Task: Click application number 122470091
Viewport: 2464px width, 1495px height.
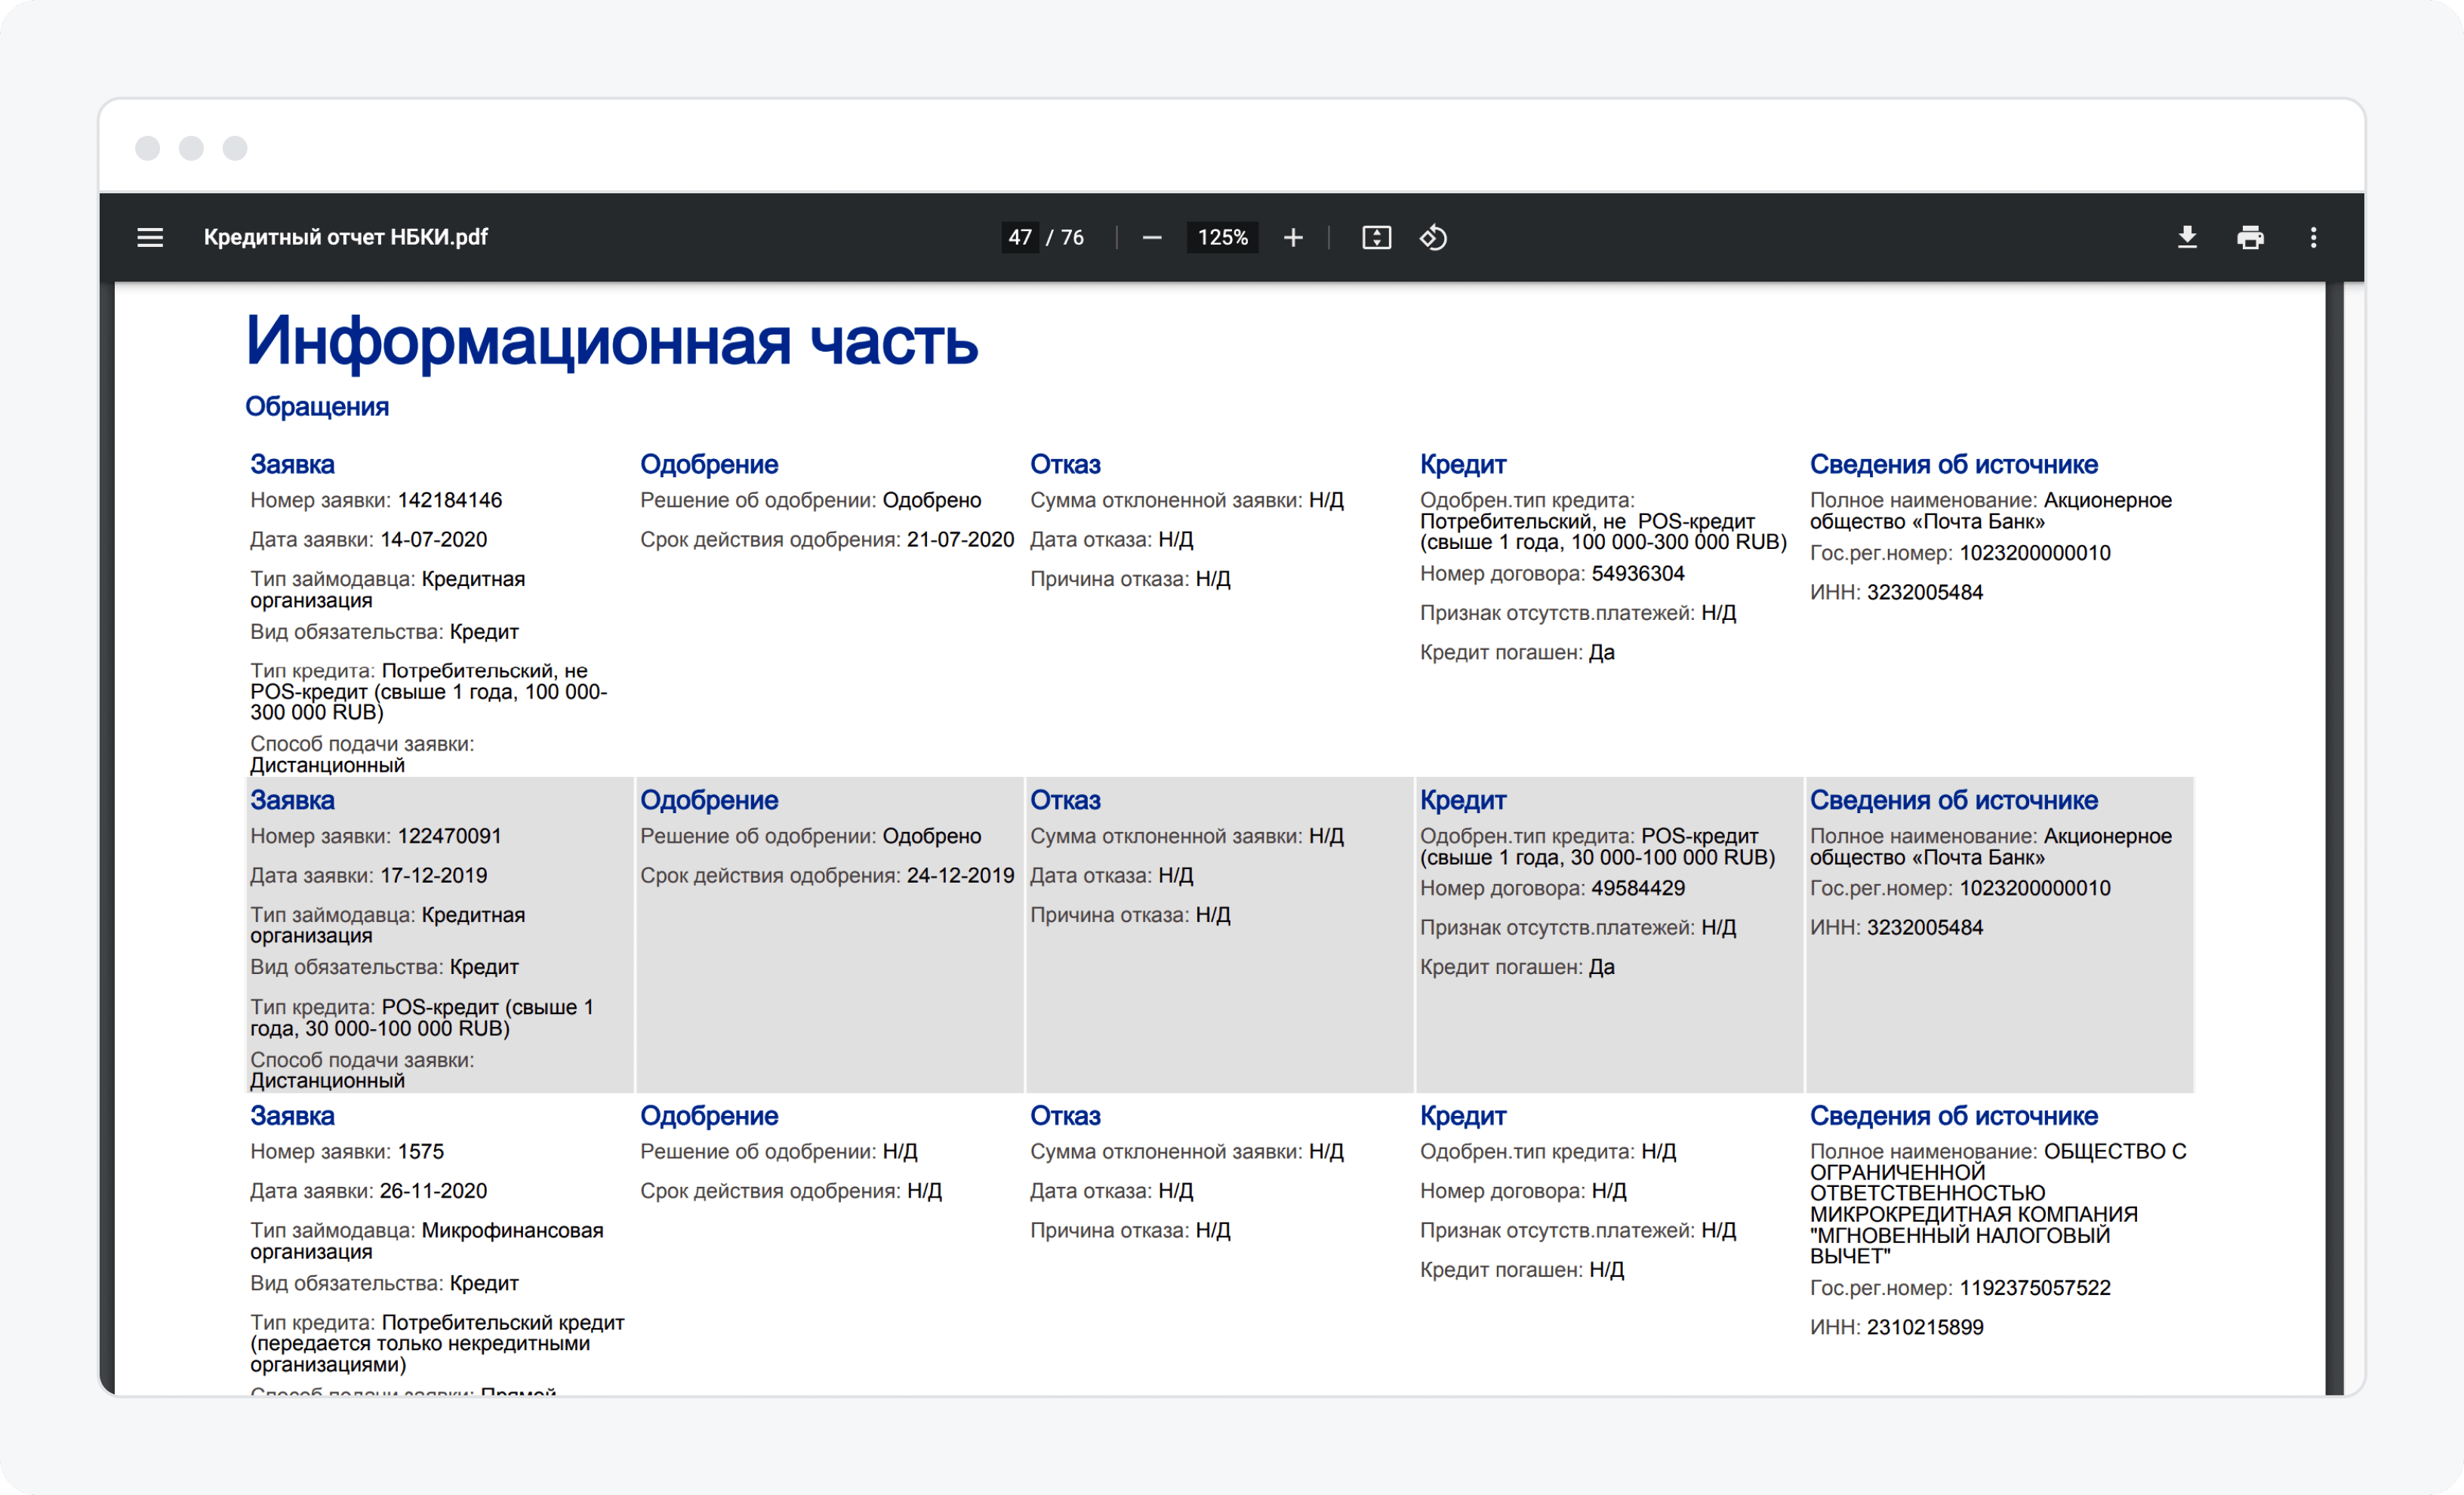Action: coord(450,836)
